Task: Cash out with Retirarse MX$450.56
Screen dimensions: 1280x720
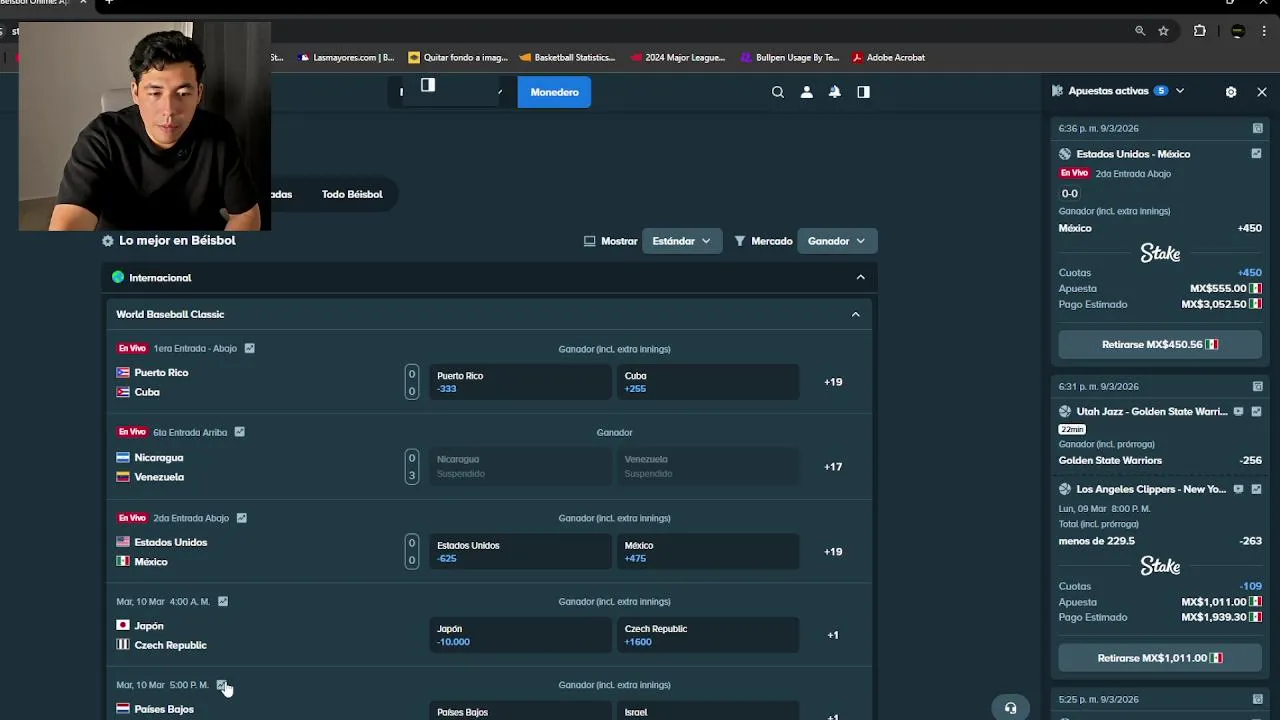Action: [1160, 344]
